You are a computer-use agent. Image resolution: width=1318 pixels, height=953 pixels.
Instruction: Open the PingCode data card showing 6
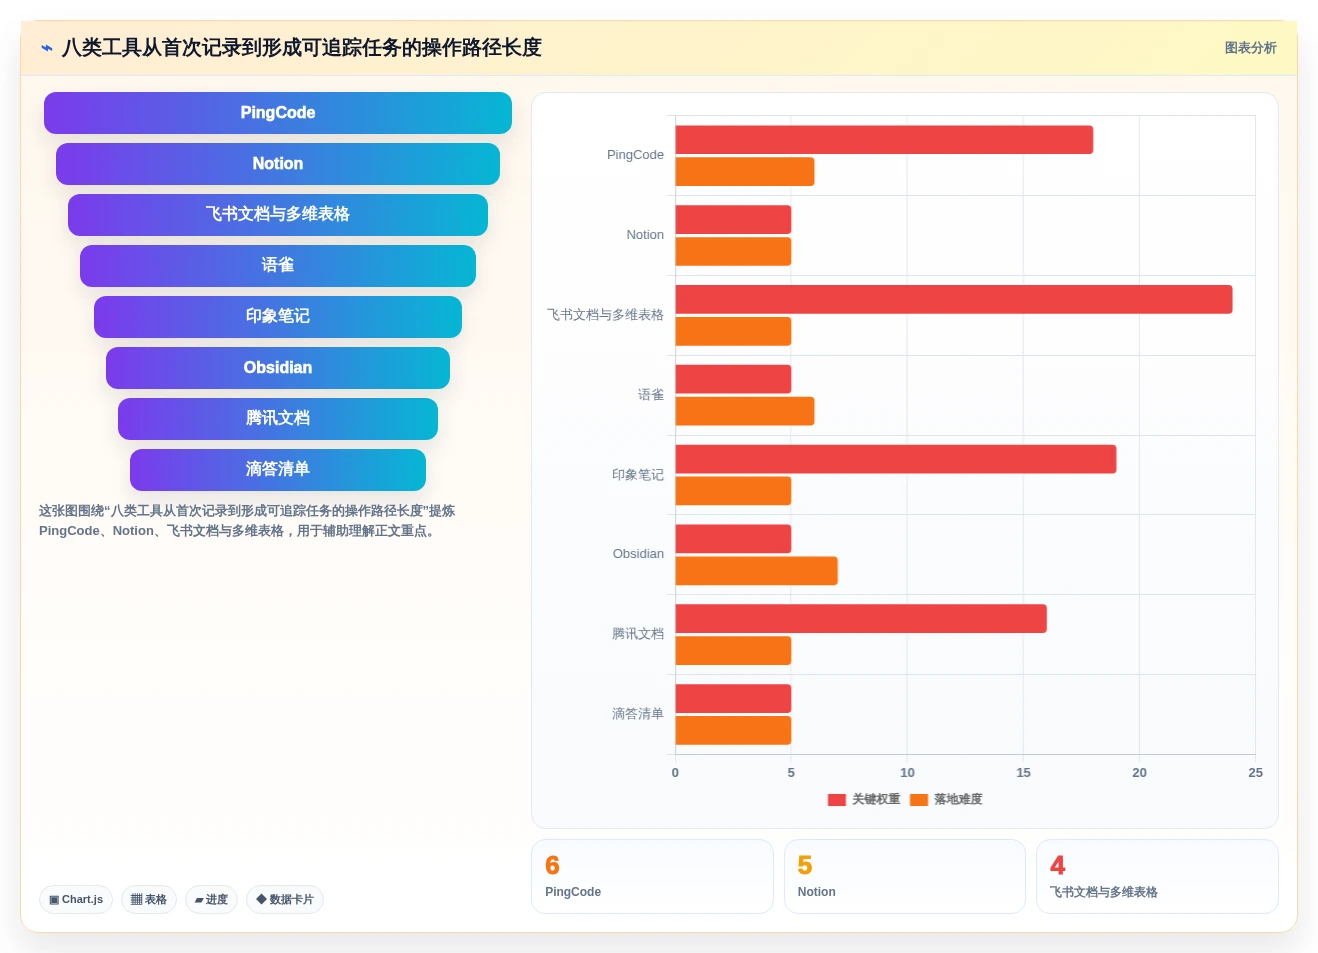click(652, 876)
